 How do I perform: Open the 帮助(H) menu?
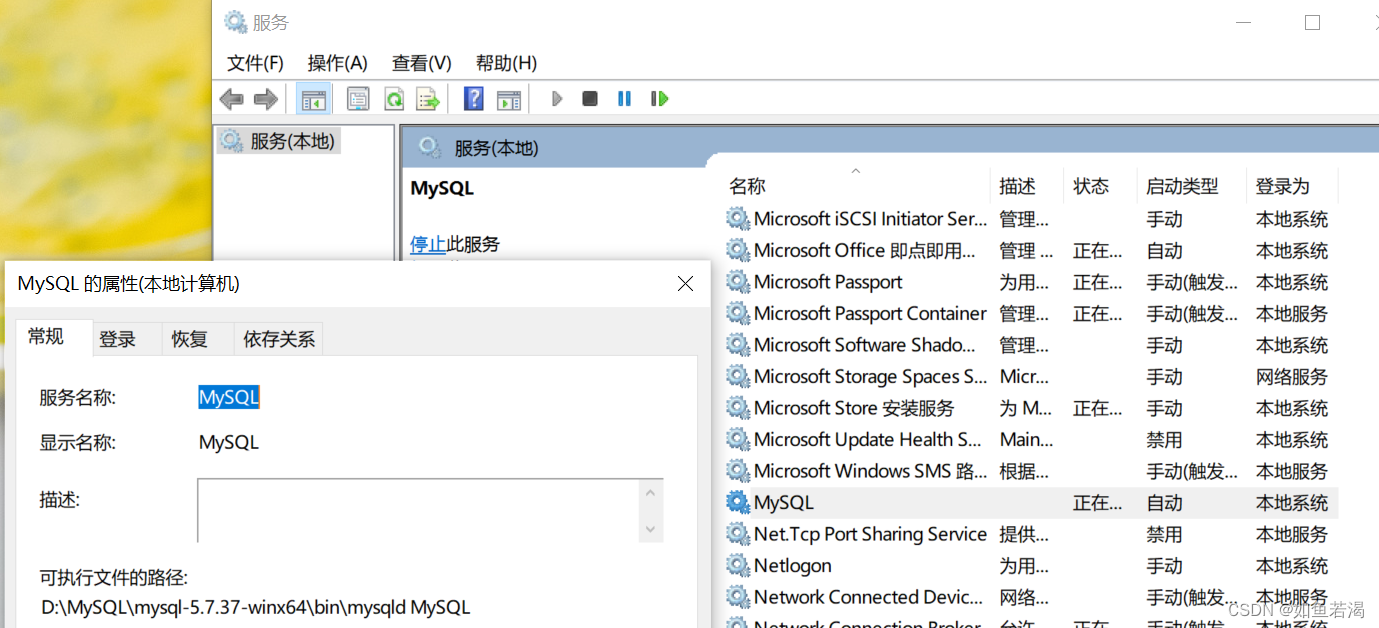506,63
